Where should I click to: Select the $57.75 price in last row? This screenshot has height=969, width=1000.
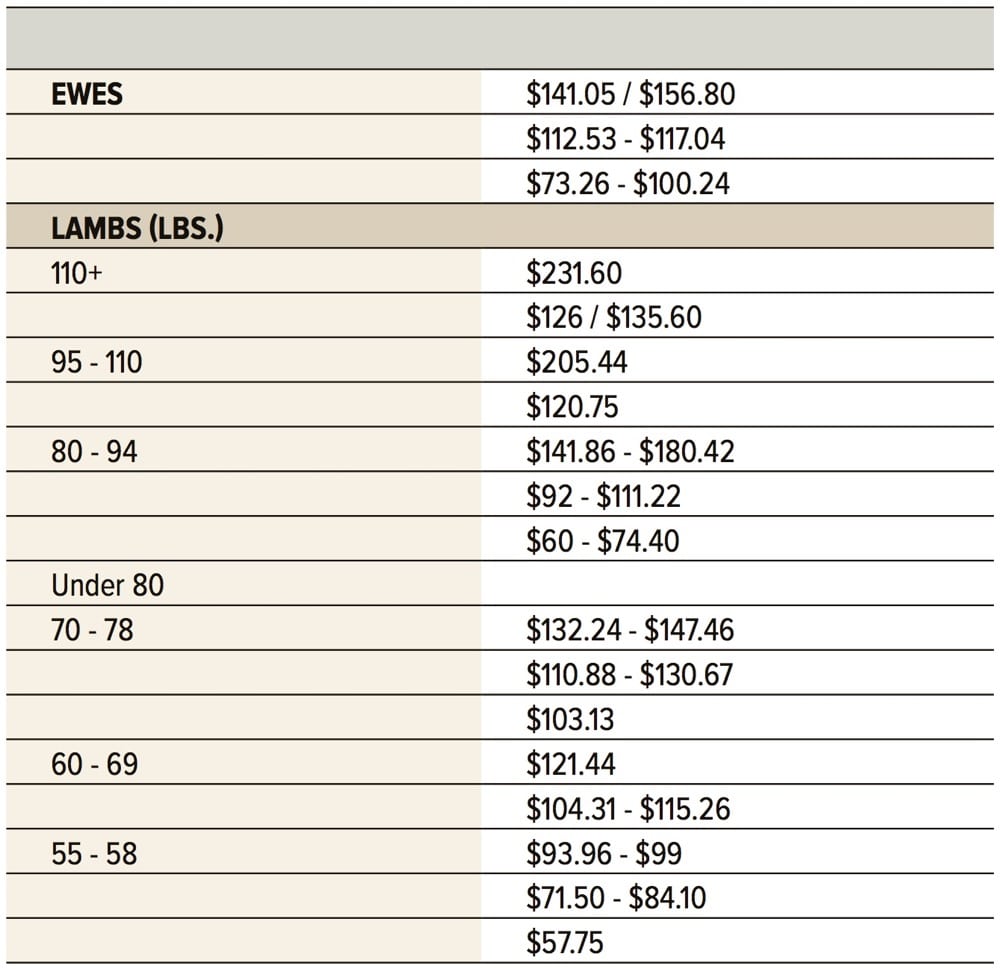[565, 943]
